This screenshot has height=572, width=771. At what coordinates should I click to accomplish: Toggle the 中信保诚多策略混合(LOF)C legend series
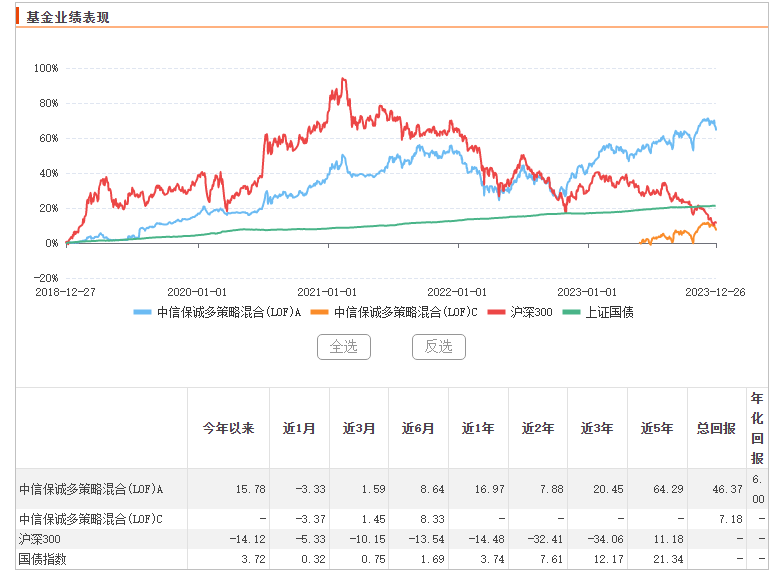click(x=394, y=312)
